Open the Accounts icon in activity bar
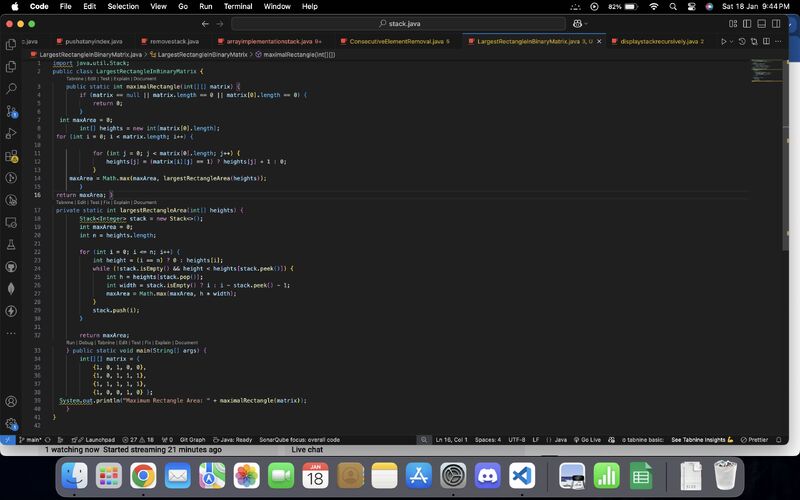The image size is (800, 500). point(11,401)
